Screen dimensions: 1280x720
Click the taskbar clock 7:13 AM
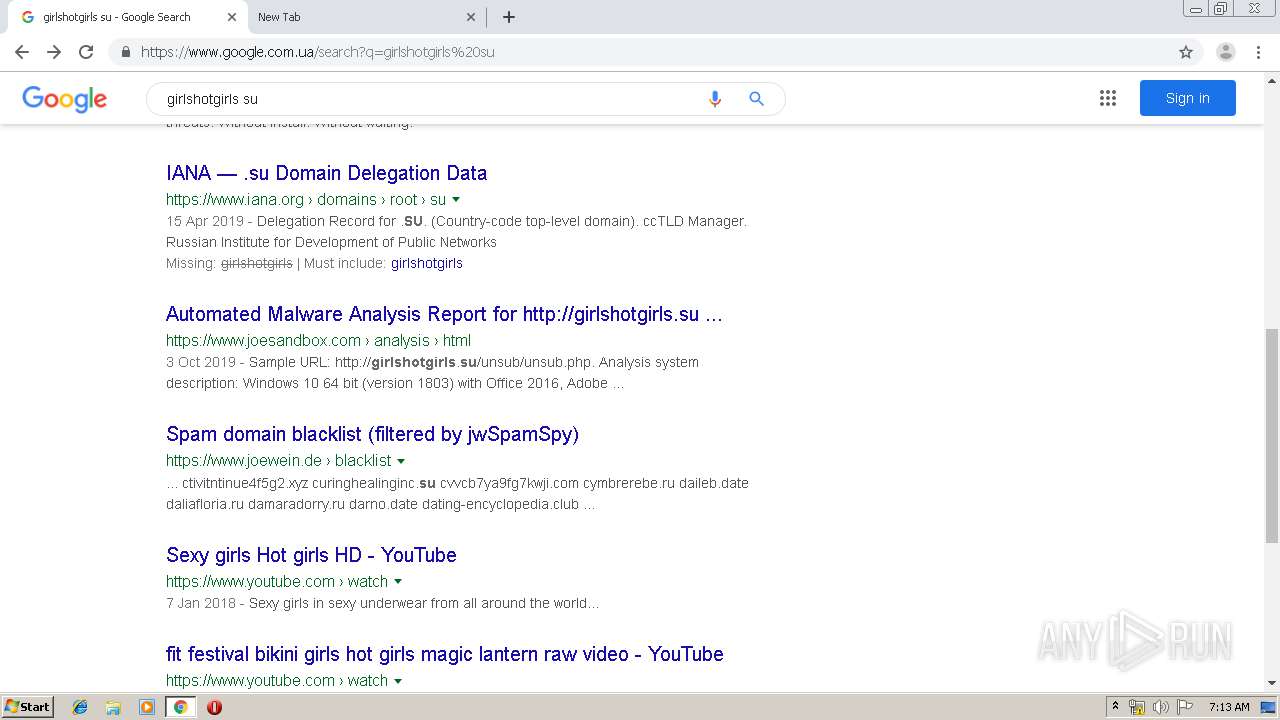[1229, 707]
